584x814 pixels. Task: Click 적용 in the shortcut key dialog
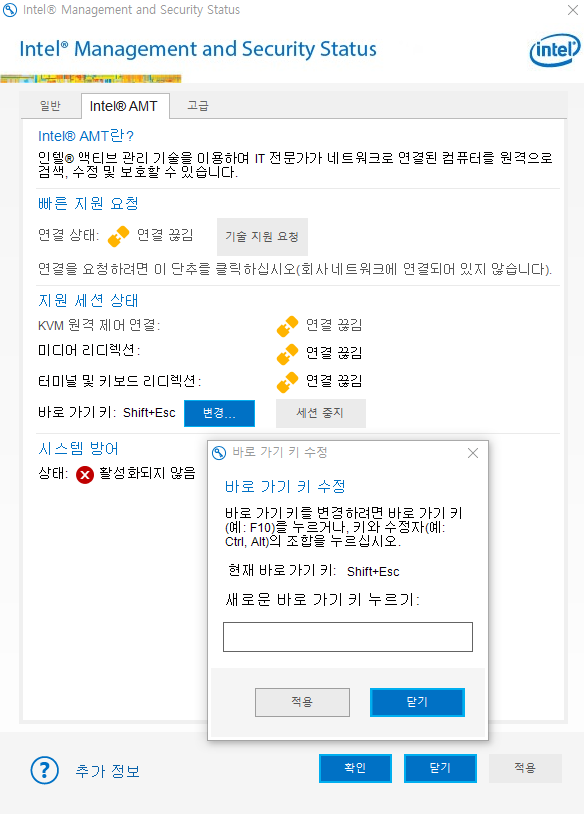pyautogui.click(x=302, y=702)
